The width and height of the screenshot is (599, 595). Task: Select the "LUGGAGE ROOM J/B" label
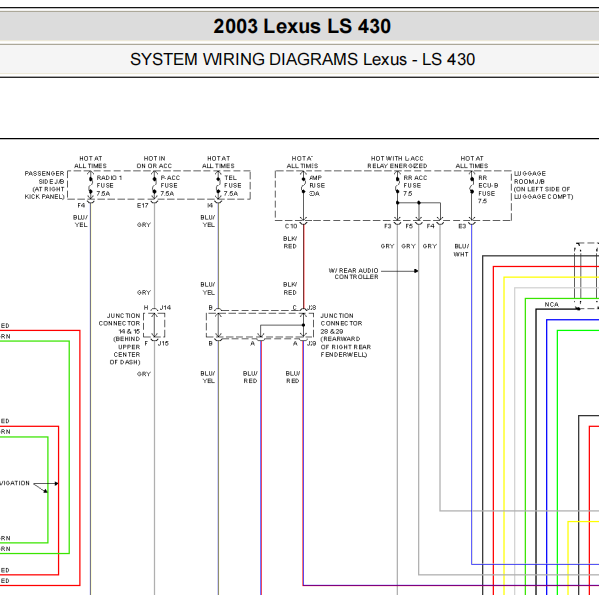click(x=543, y=185)
